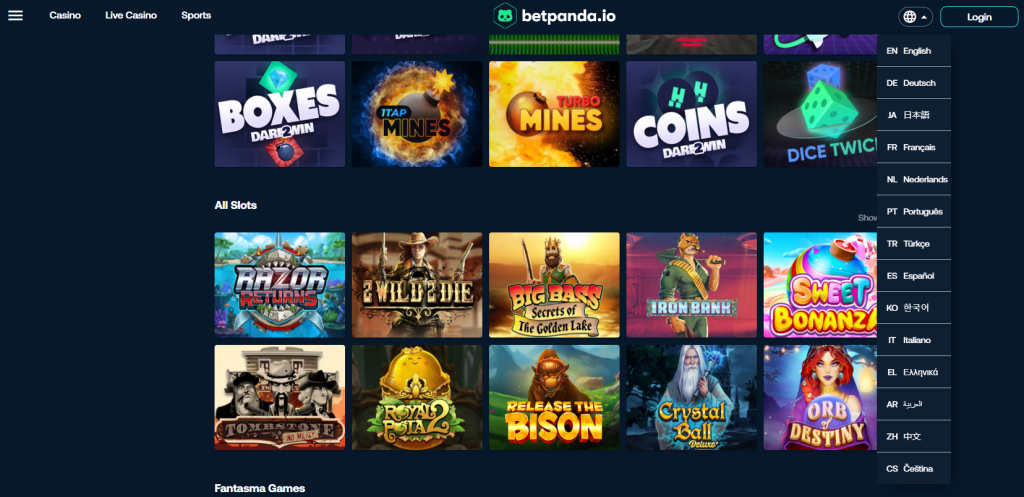Choose Deutsch from the language dropdown
Viewport: 1024px width, 497px height.
914,83
